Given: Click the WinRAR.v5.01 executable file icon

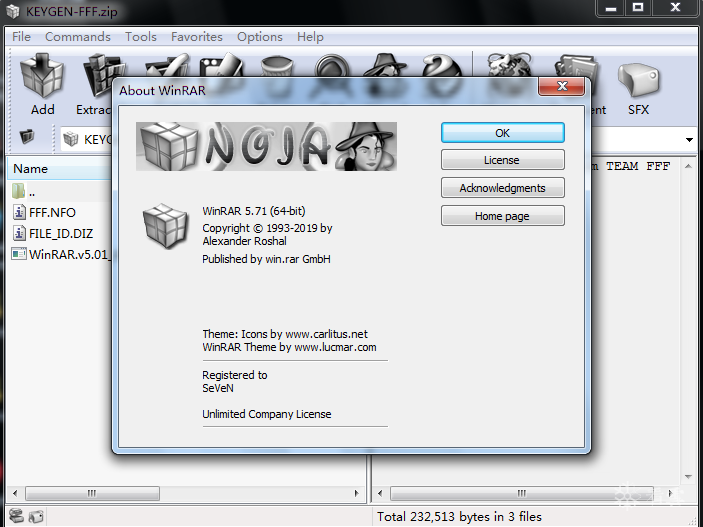Looking at the screenshot, I should (x=19, y=254).
